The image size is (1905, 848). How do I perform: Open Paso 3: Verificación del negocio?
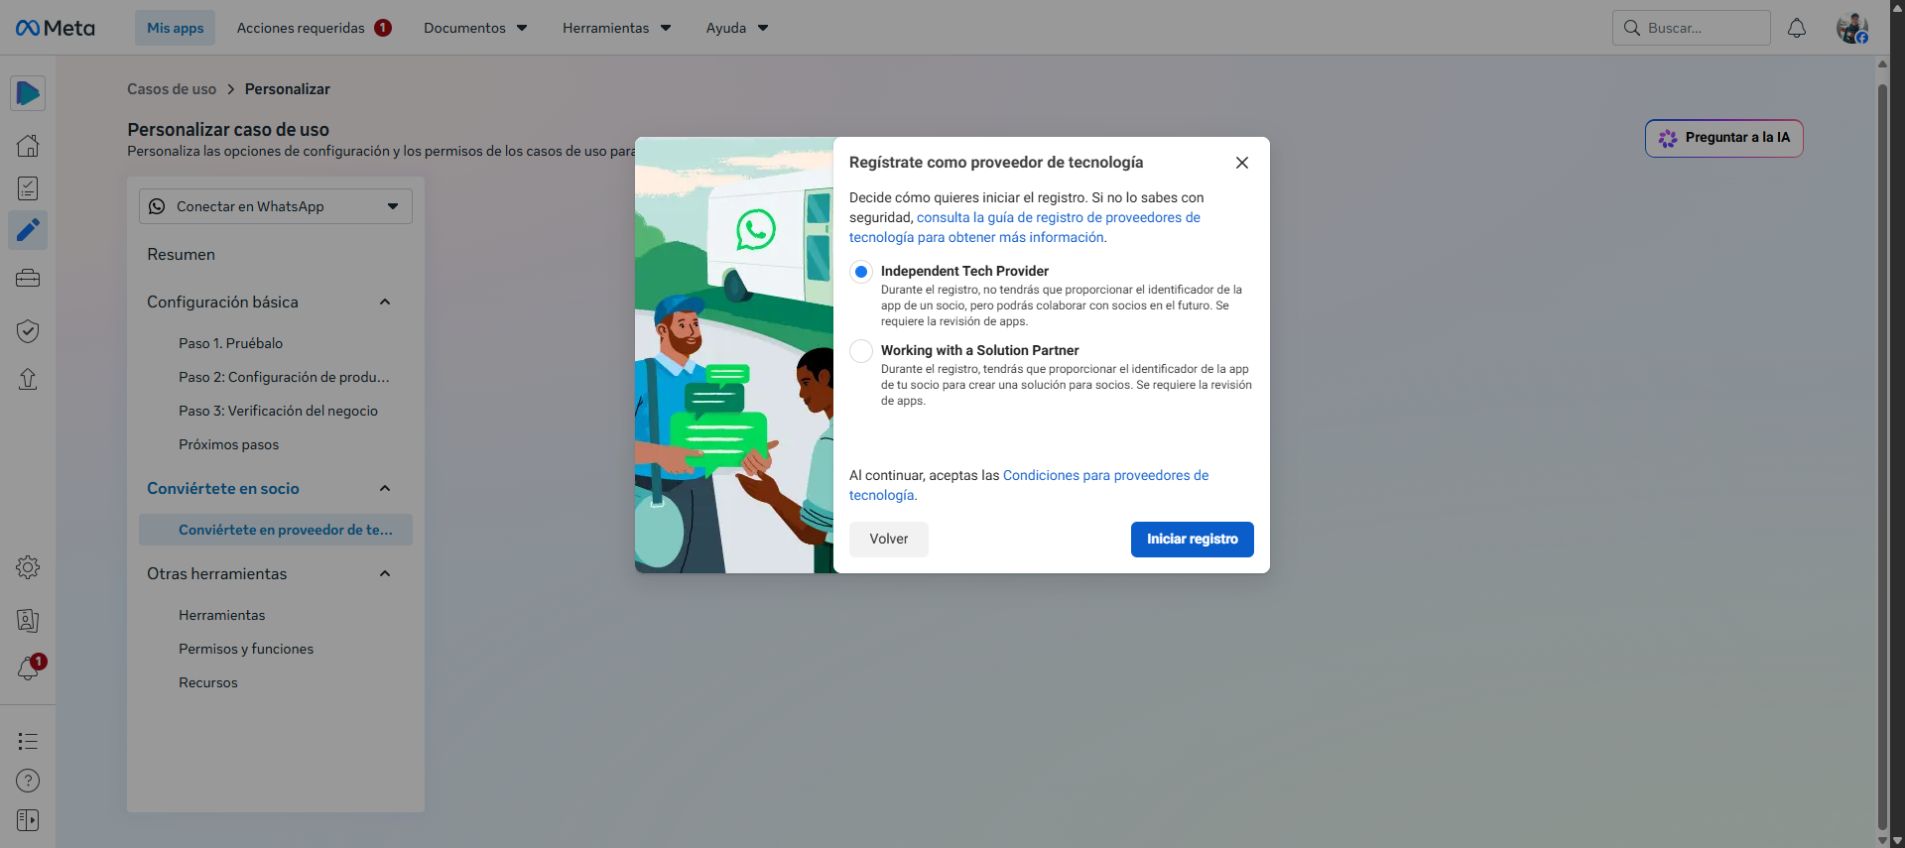coord(278,411)
